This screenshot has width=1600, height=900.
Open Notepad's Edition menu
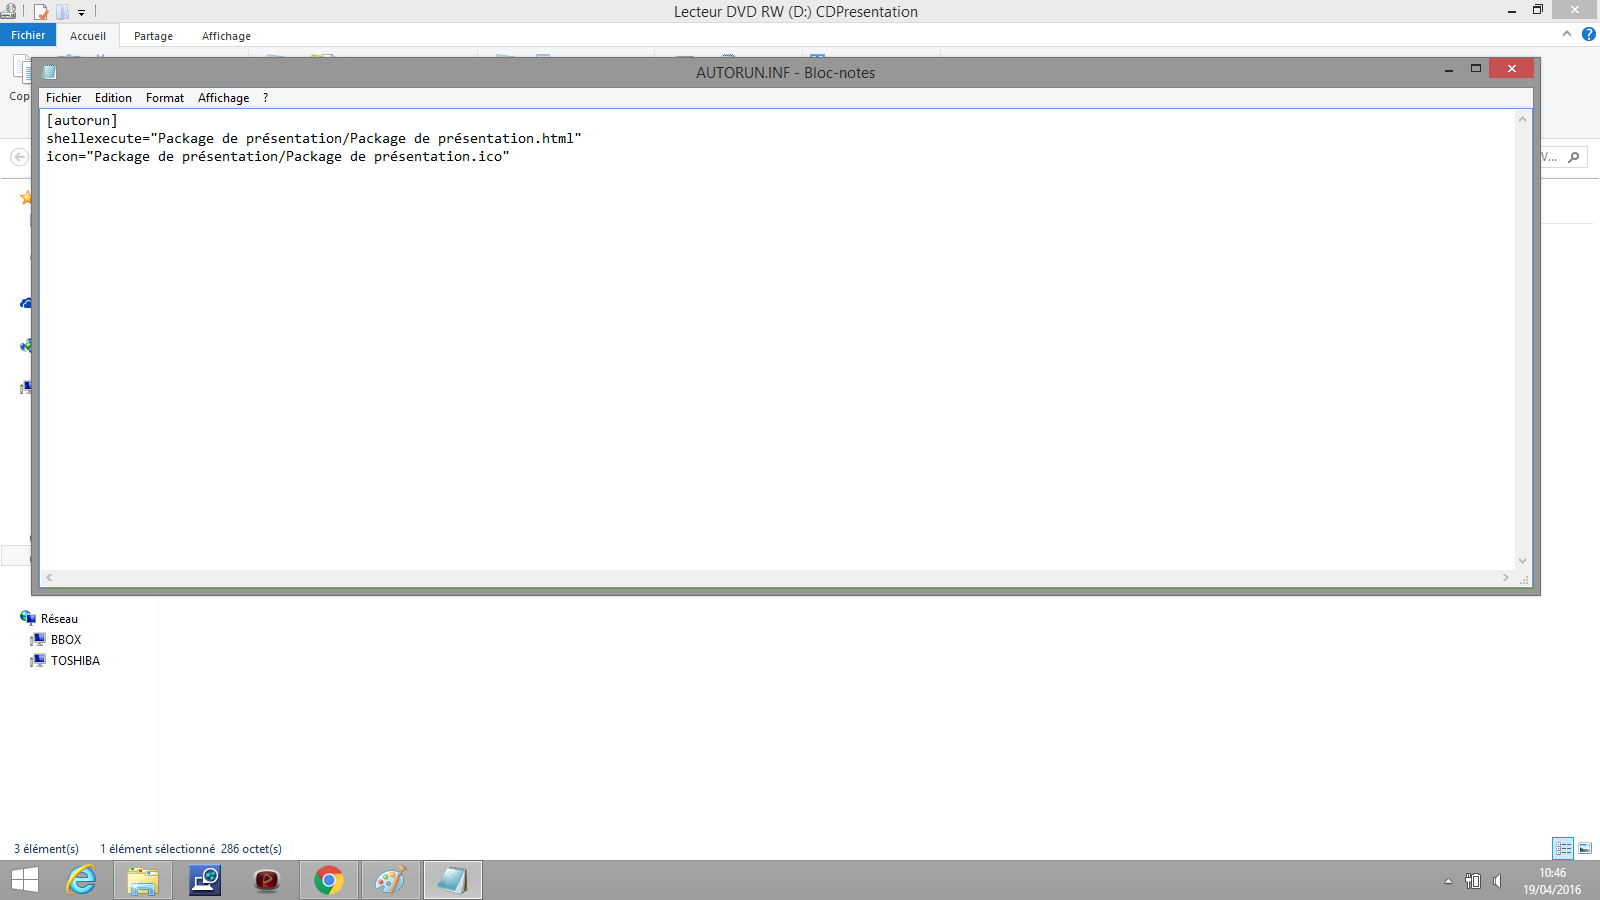(113, 98)
